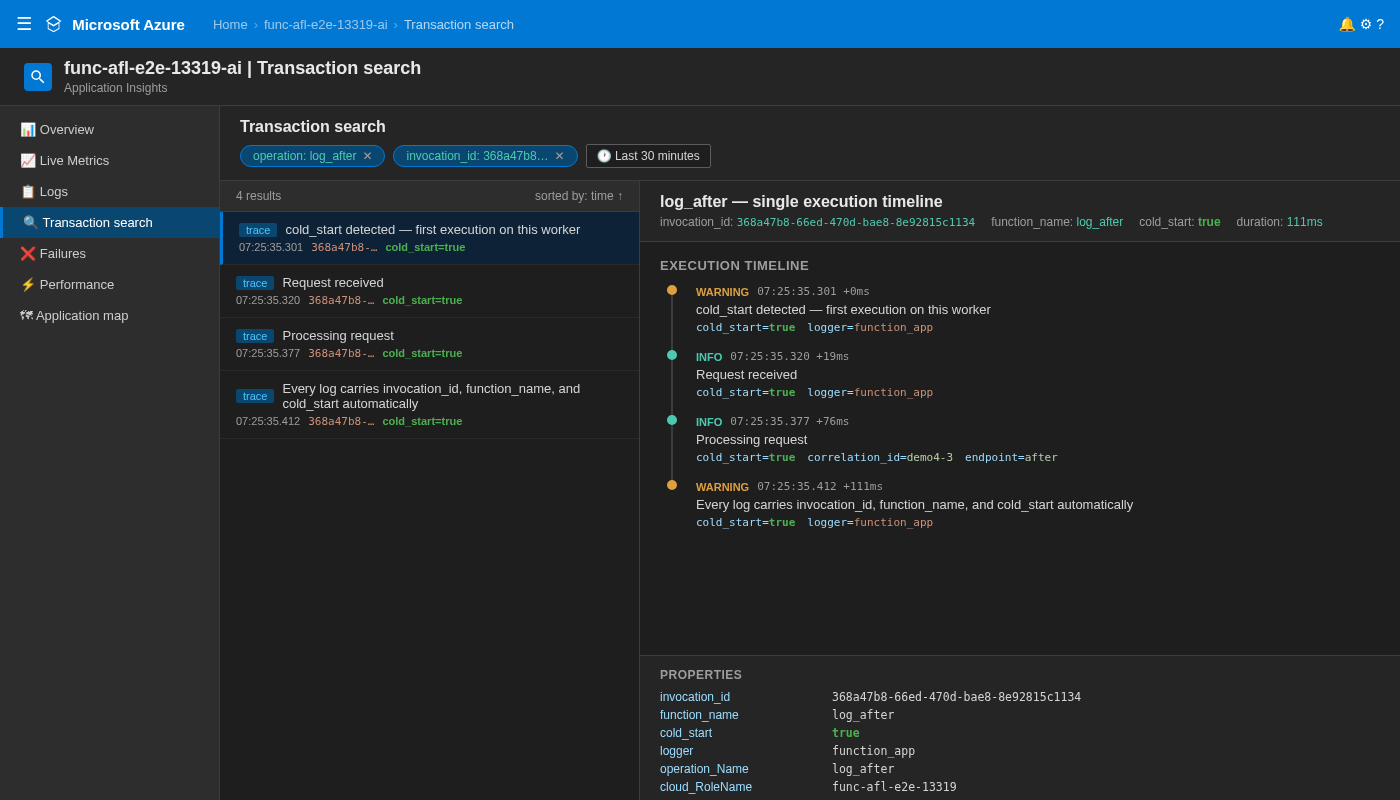
Task: Go to Overview in the sidebar
Action: click(x=110, y=129)
